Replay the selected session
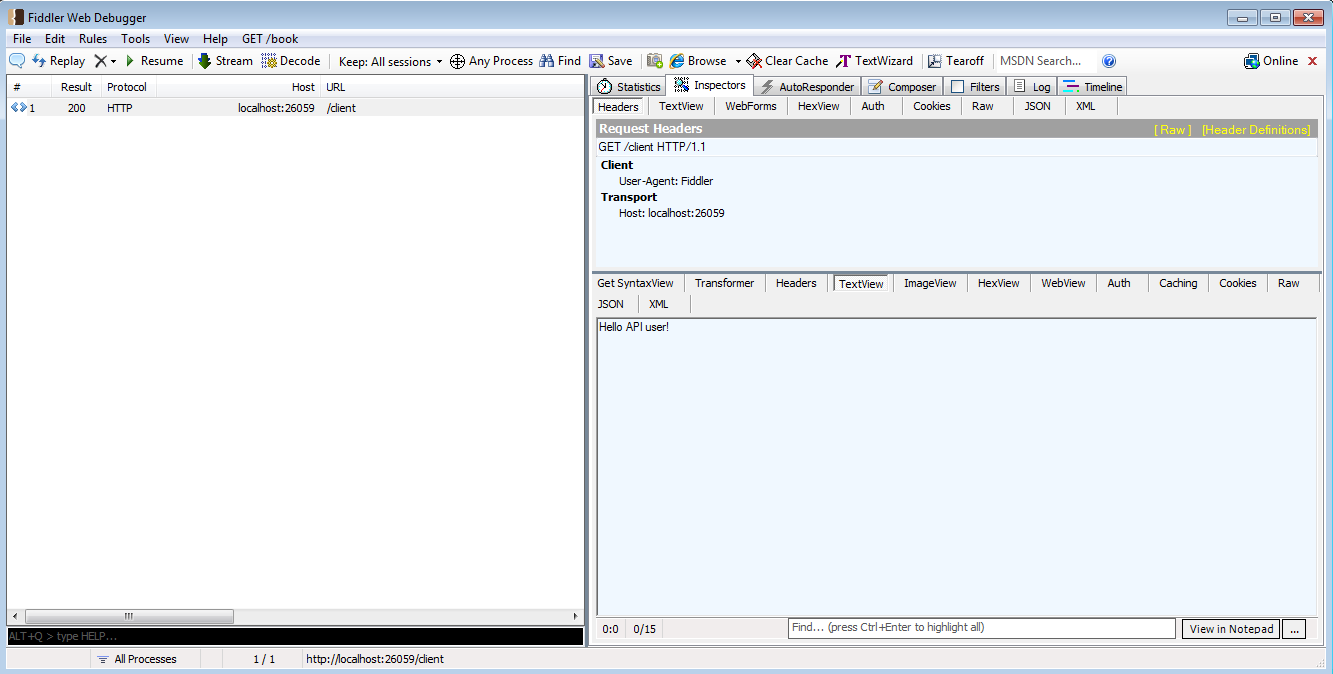 pos(59,61)
